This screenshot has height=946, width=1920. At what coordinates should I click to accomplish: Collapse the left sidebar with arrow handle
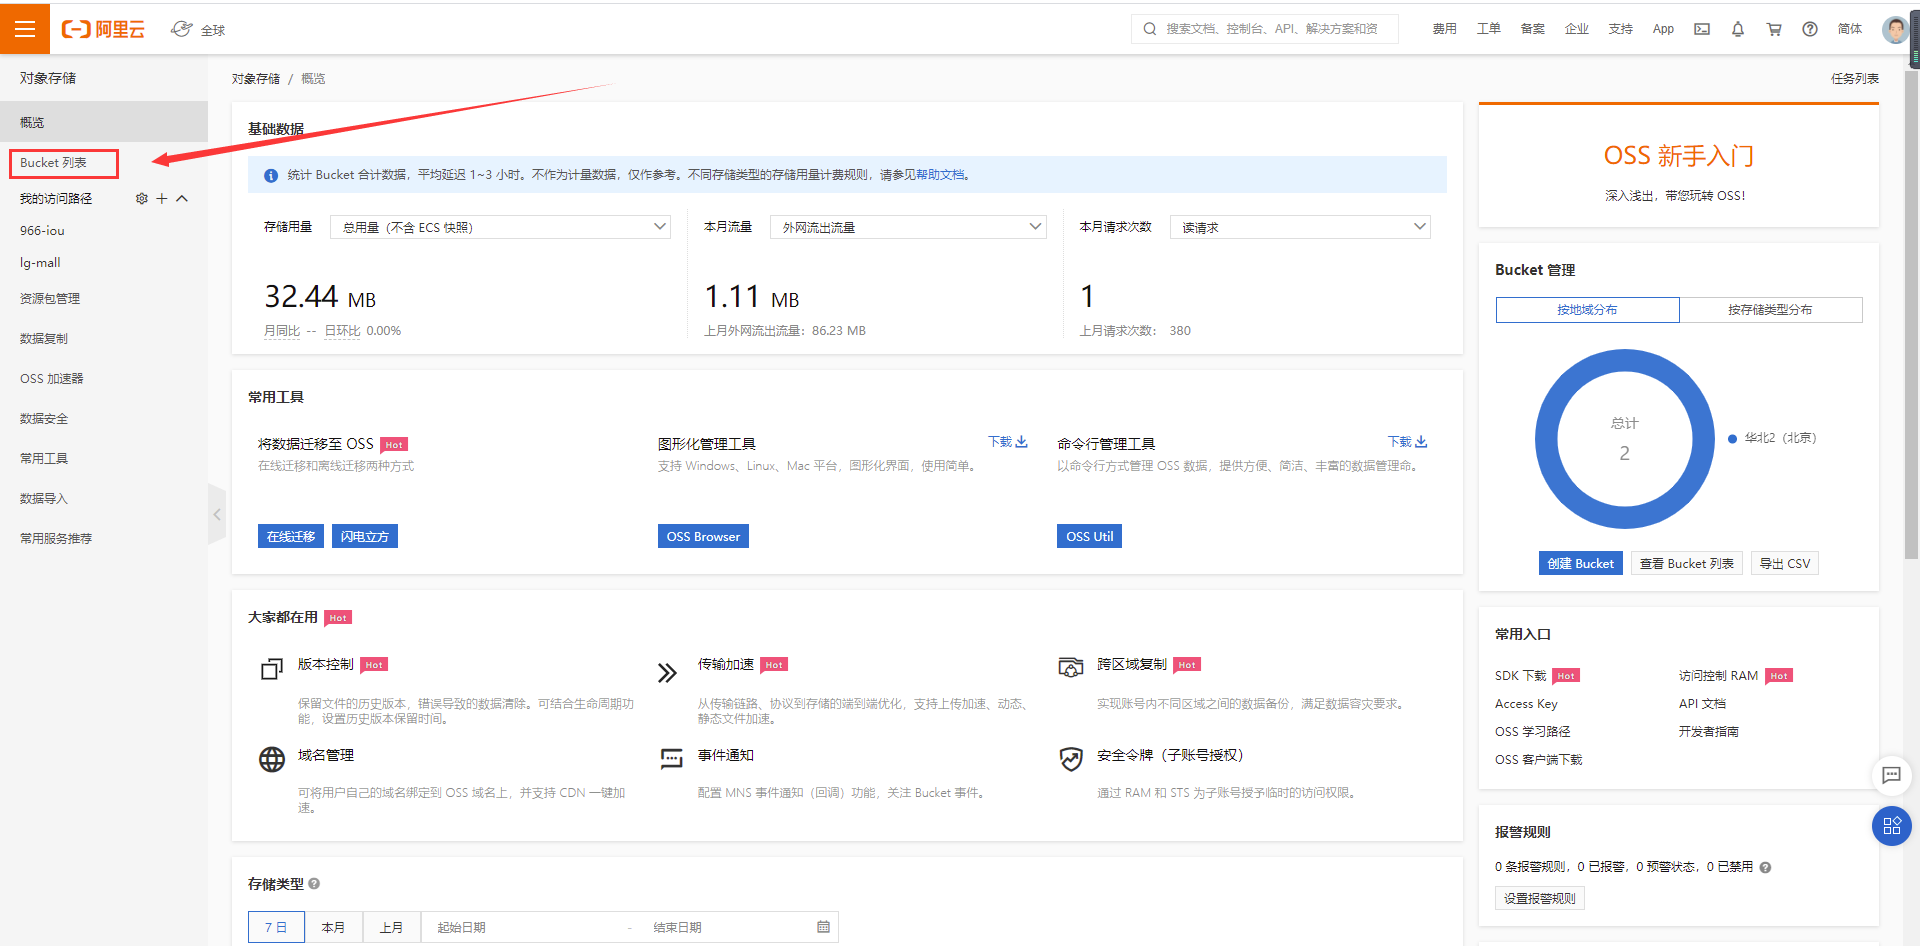(x=217, y=514)
